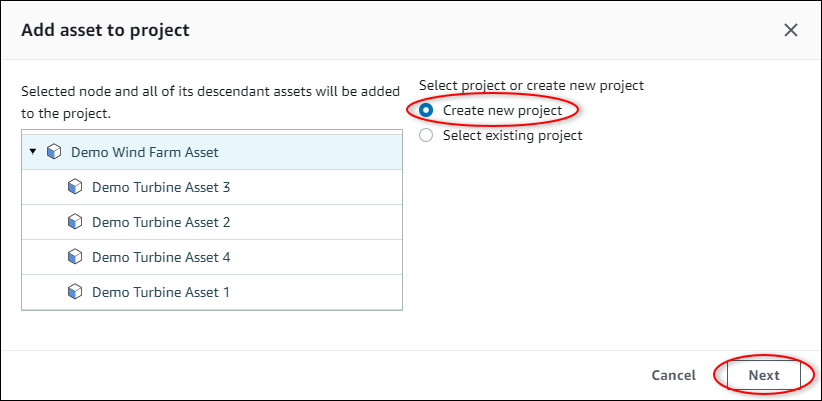Select the Demo Turbine Asset 1 label
The width and height of the screenshot is (822, 401).
tap(161, 292)
